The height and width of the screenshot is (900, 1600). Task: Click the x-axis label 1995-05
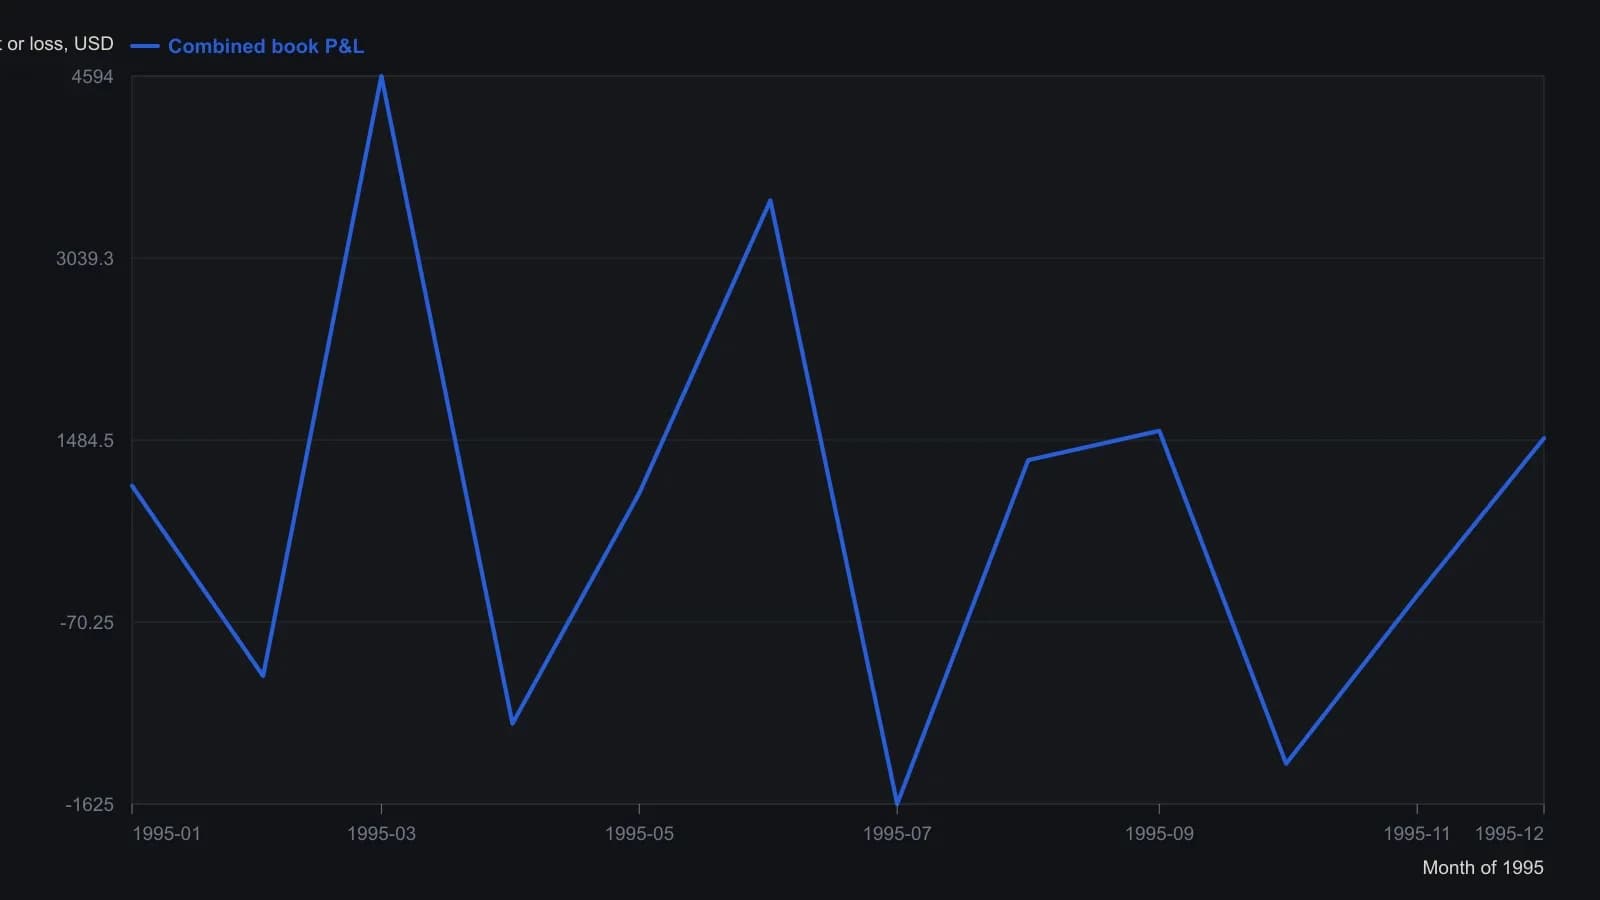pyautogui.click(x=639, y=834)
